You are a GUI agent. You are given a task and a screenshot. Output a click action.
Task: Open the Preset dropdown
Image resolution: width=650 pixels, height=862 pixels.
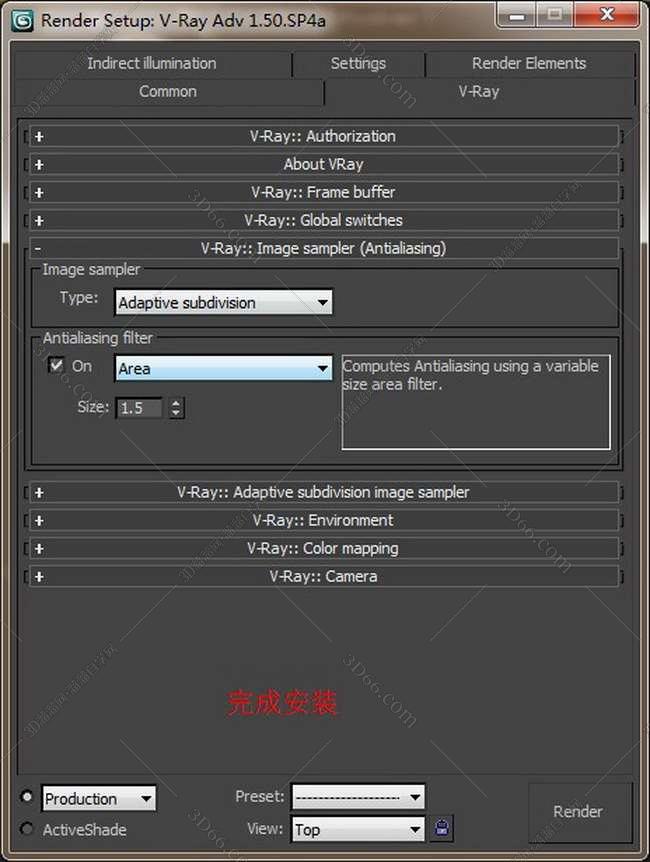coord(358,797)
